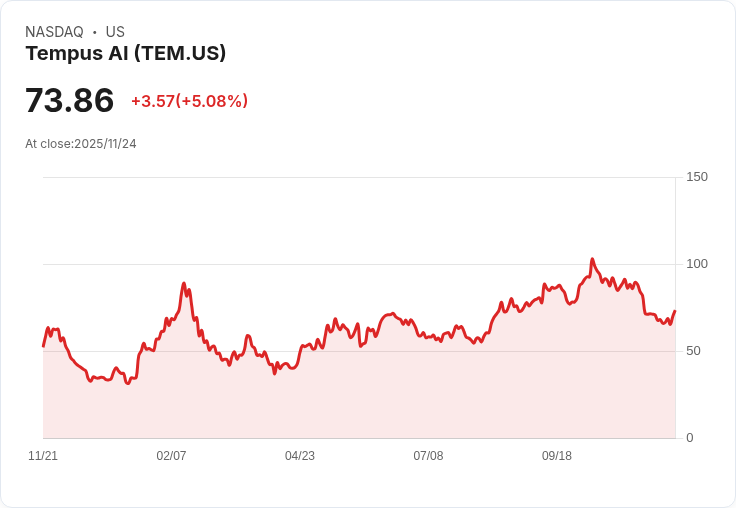Image resolution: width=736 pixels, height=508 pixels.
Task: Click the 04/23 date on x-axis
Action: [300, 456]
